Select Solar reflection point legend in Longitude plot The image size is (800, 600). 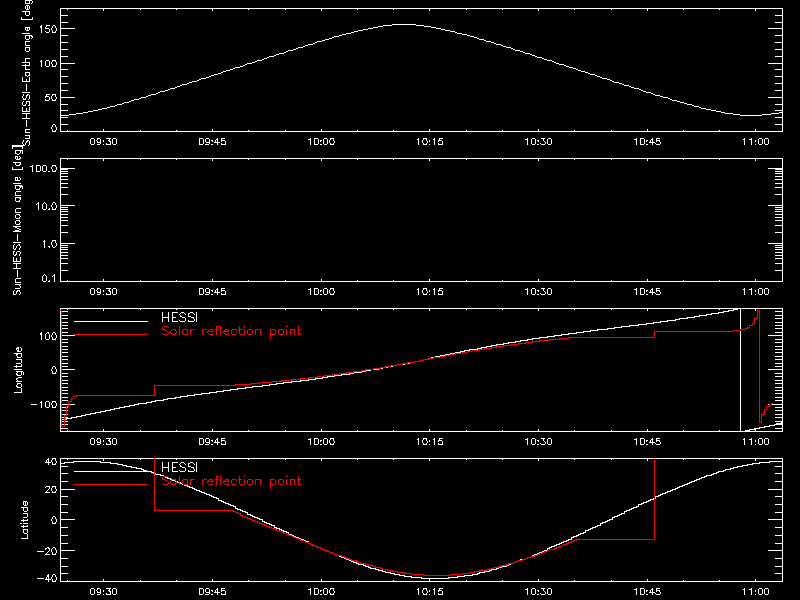pos(231,331)
